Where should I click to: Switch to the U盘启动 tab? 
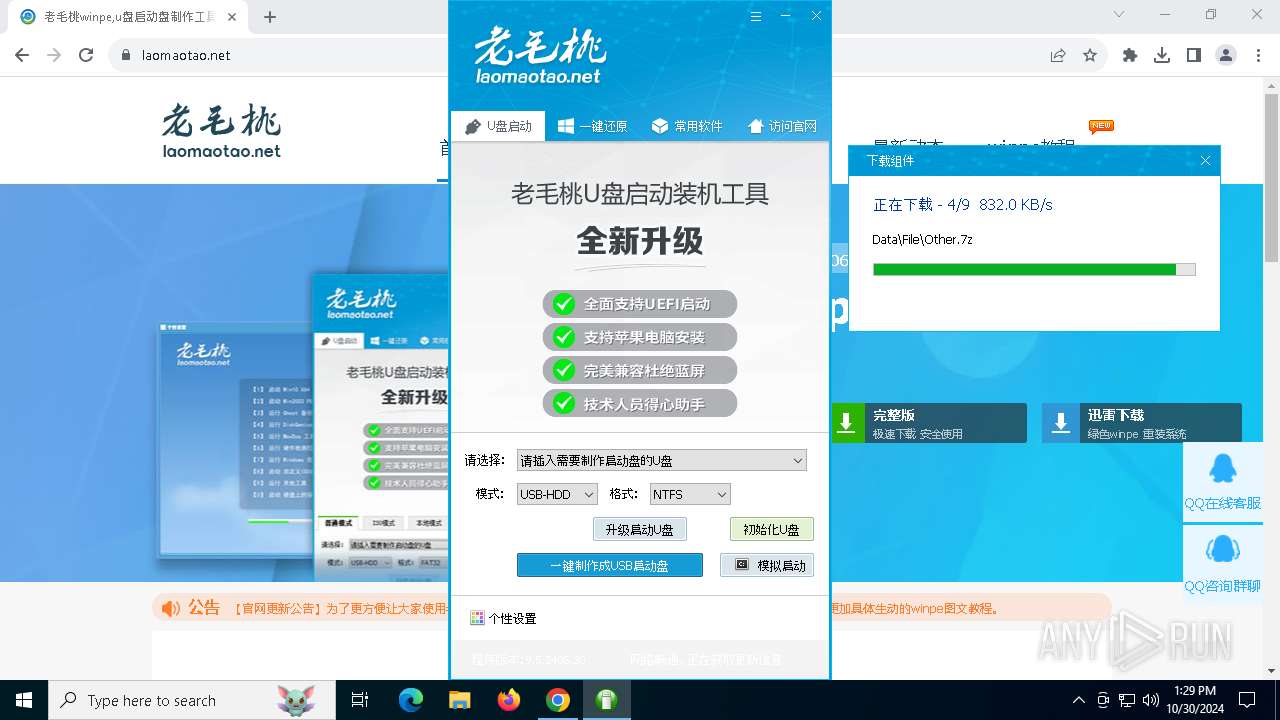[498, 126]
